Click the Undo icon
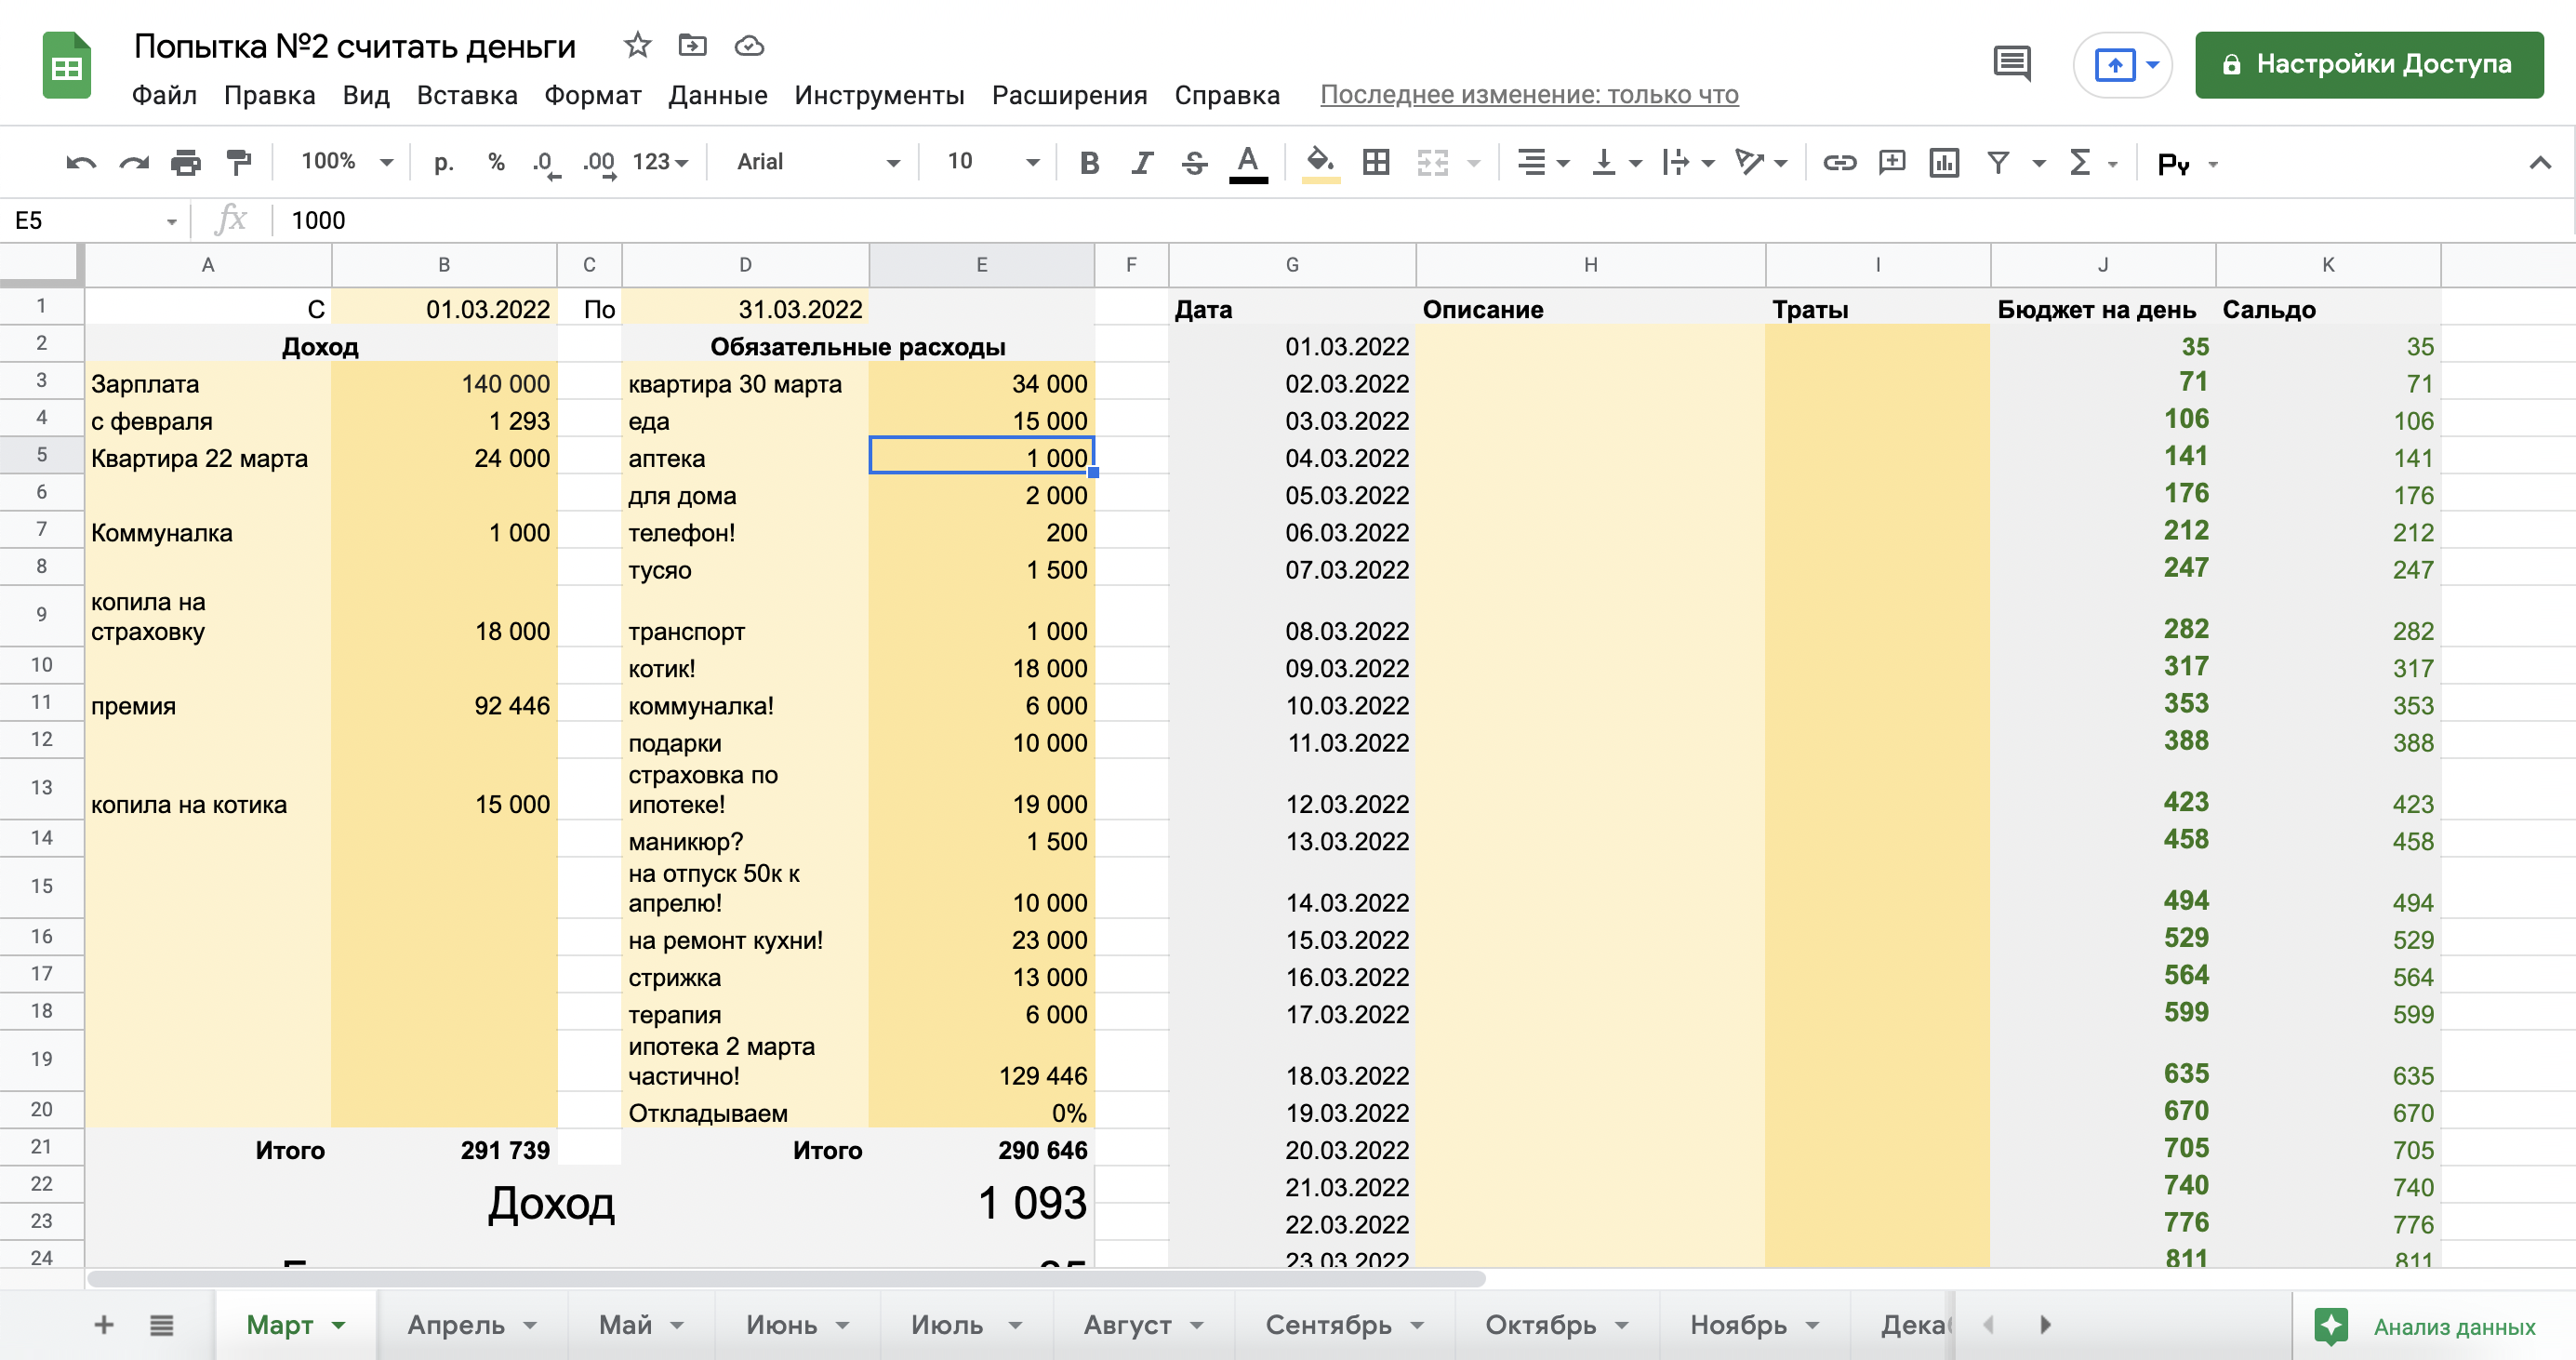 (x=81, y=162)
